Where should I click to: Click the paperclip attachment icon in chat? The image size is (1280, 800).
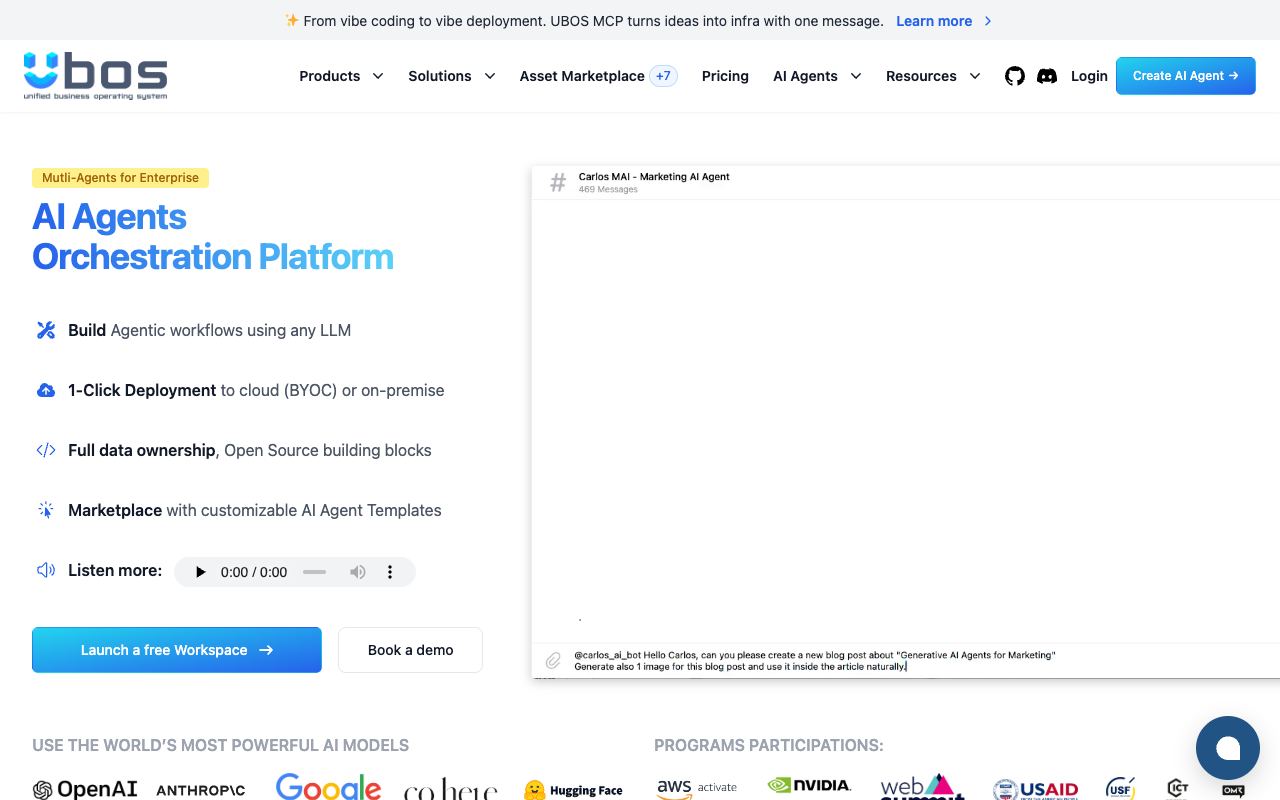pyautogui.click(x=553, y=661)
